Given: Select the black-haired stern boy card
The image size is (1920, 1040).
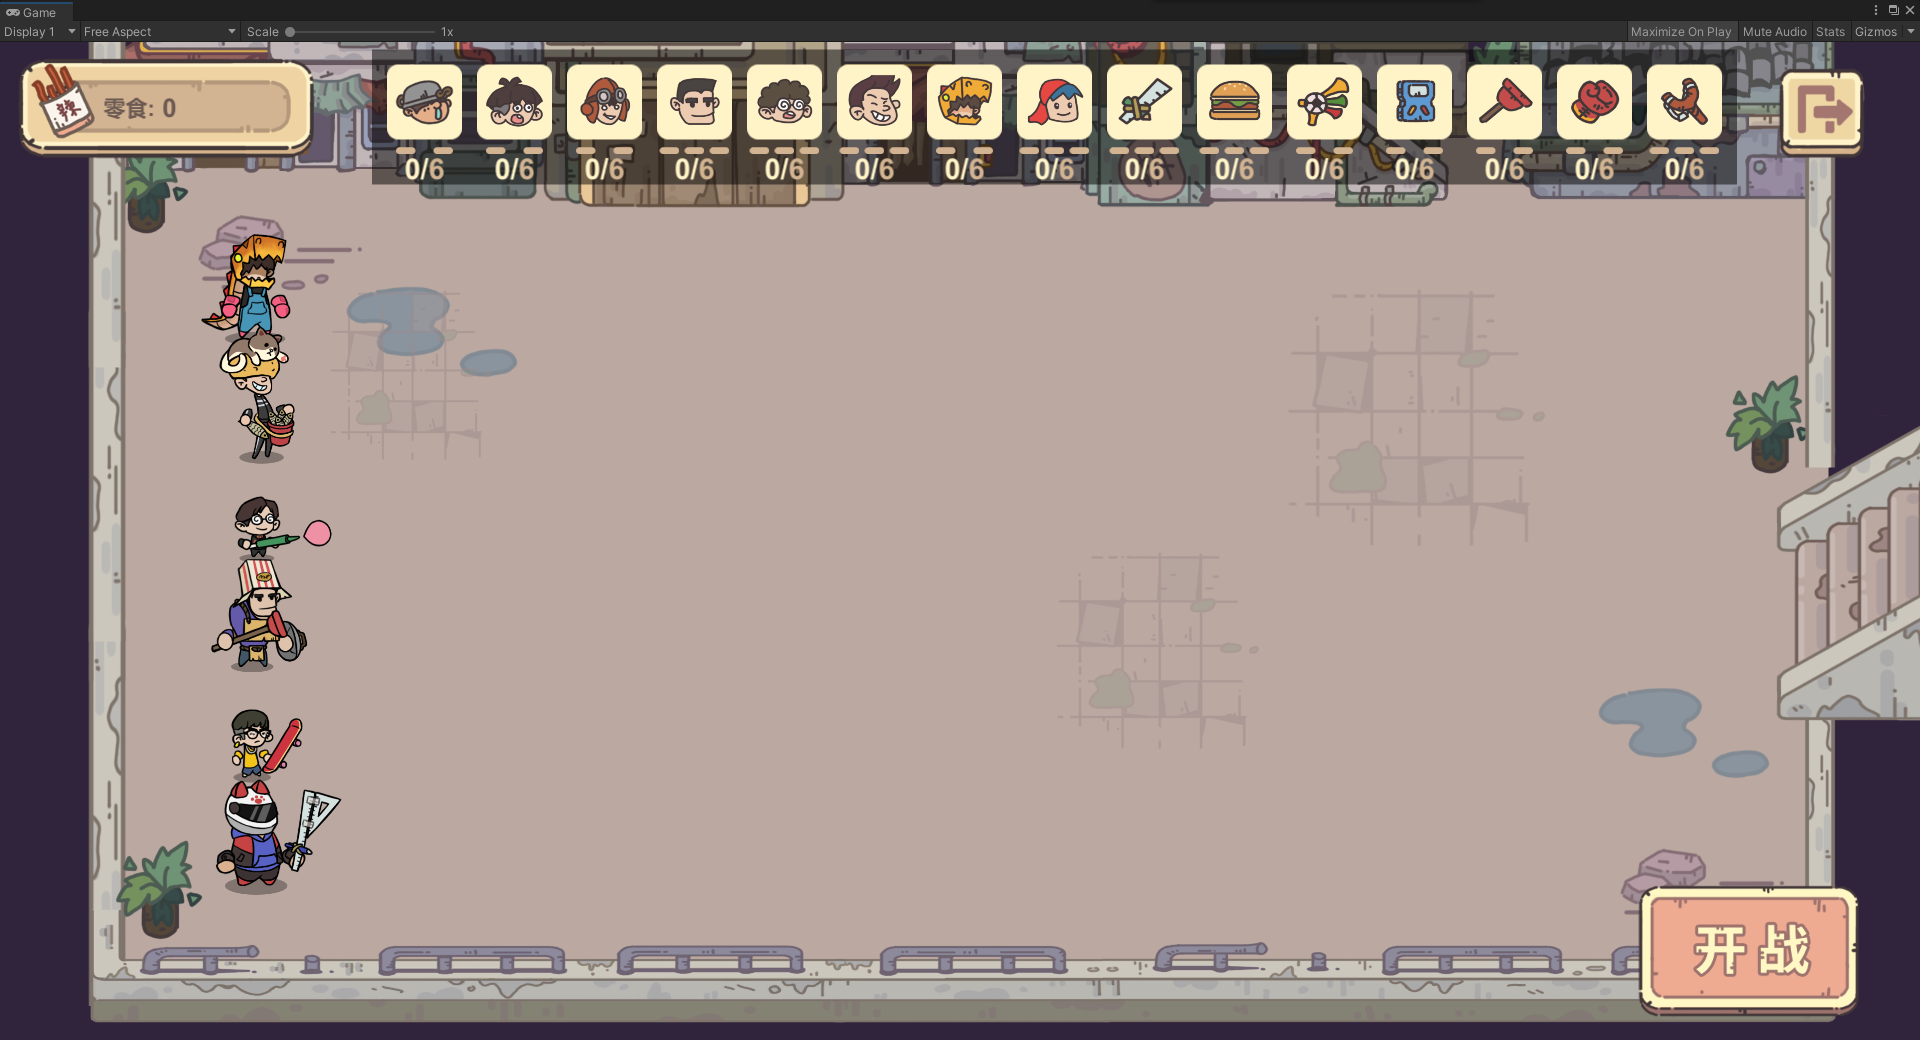Looking at the screenshot, I should [x=694, y=102].
